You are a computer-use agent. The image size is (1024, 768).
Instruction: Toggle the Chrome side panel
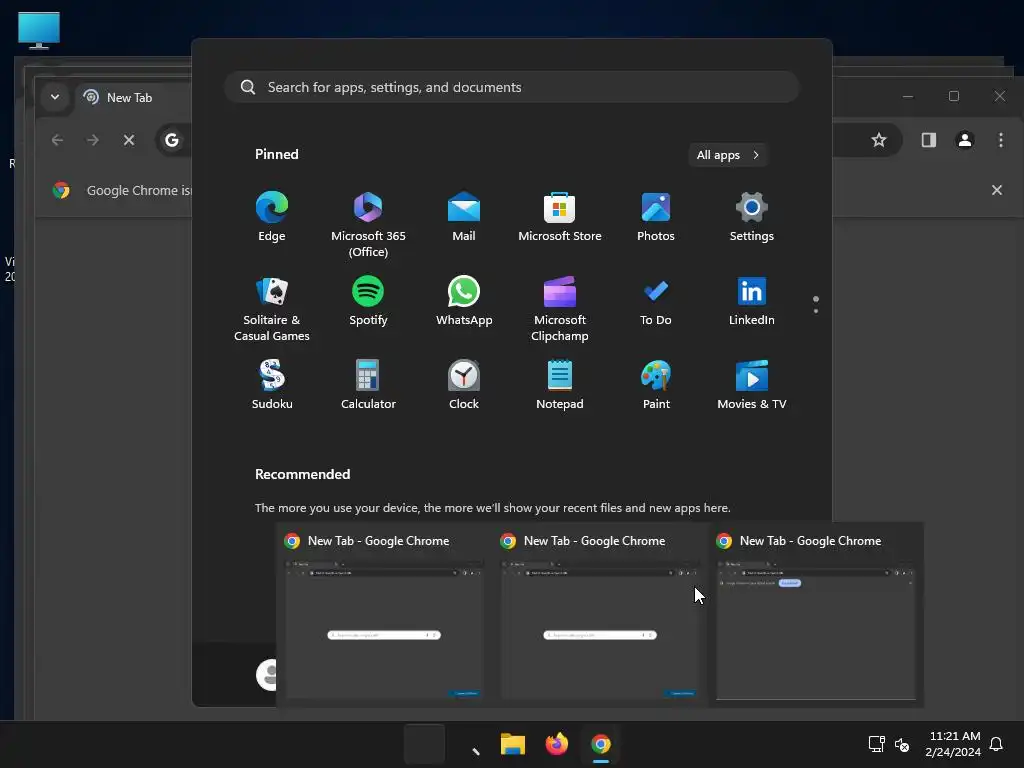point(929,140)
